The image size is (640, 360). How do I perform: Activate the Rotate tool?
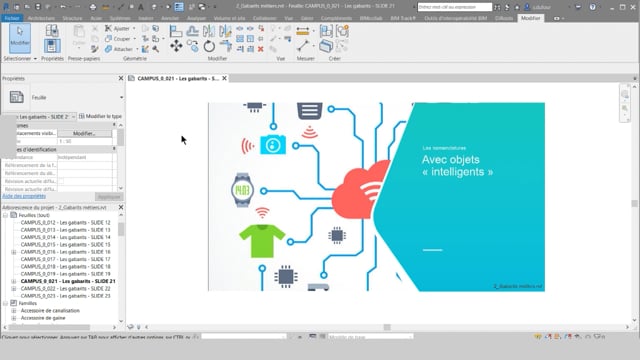209,46
